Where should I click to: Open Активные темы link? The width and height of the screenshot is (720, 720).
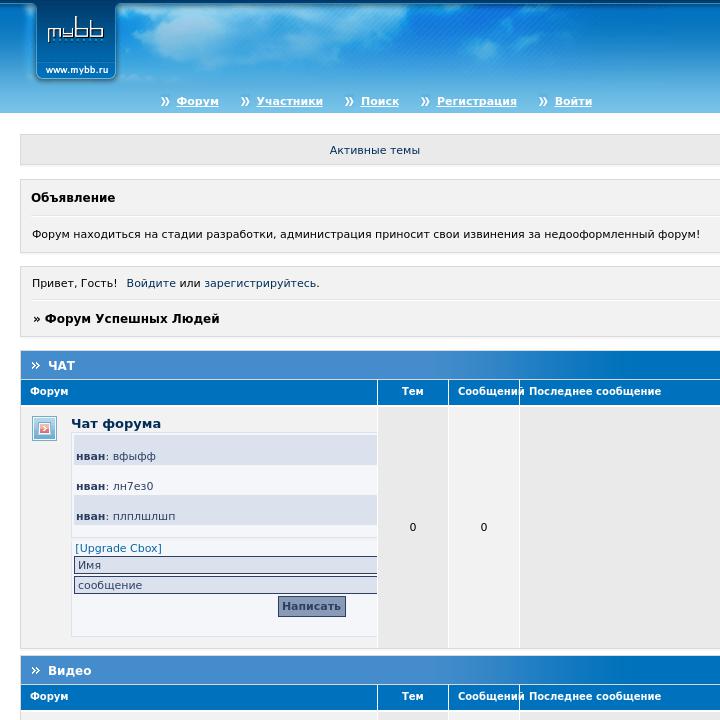click(375, 150)
